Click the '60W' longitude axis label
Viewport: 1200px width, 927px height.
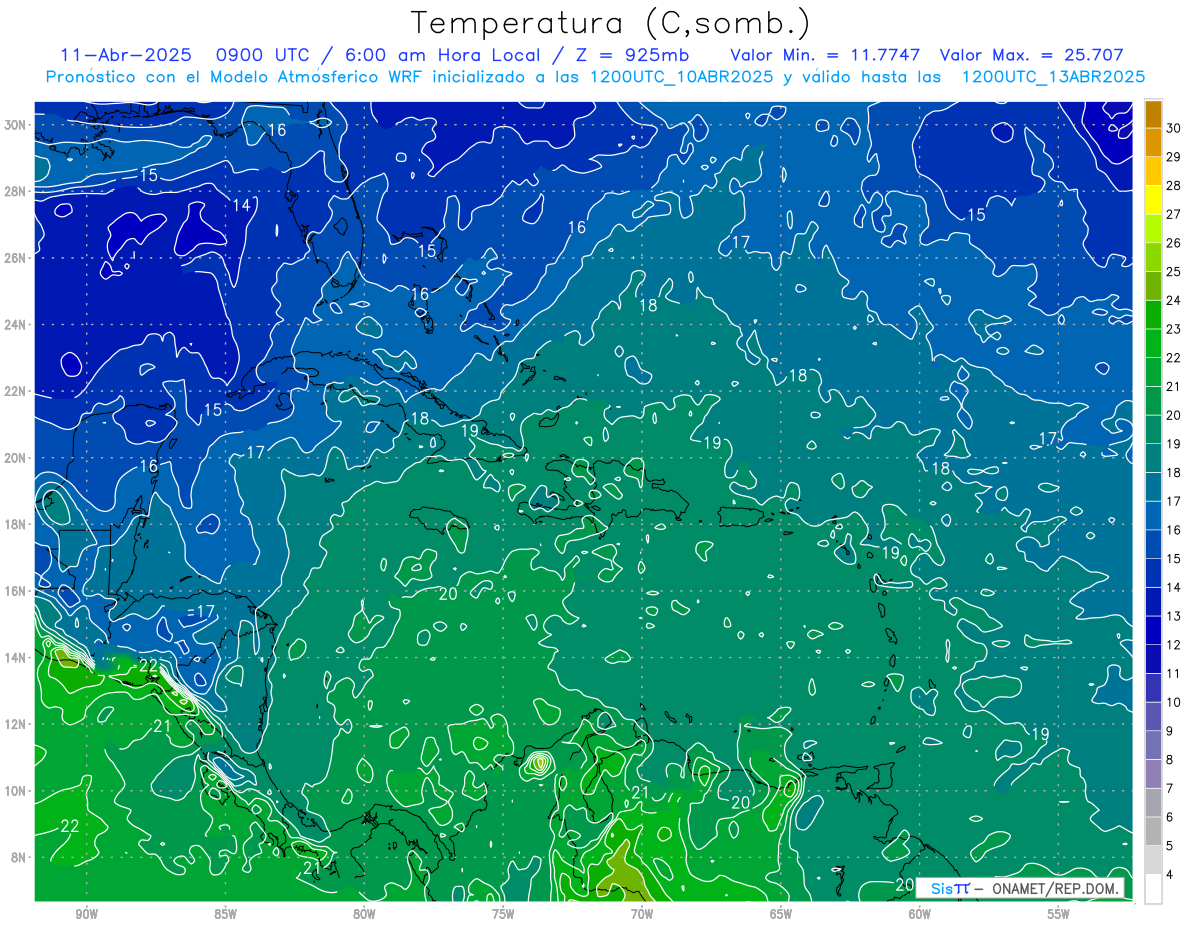920,915
